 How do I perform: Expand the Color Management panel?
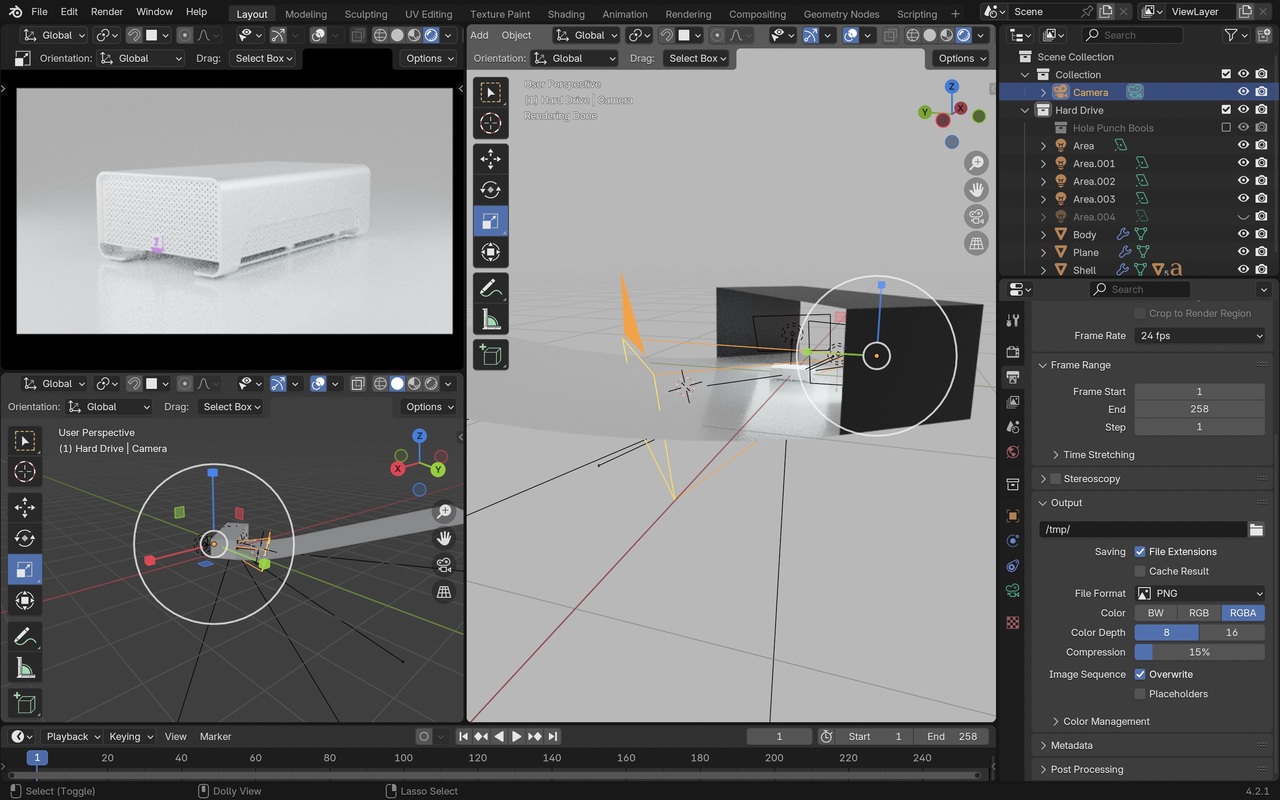(x=1105, y=721)
